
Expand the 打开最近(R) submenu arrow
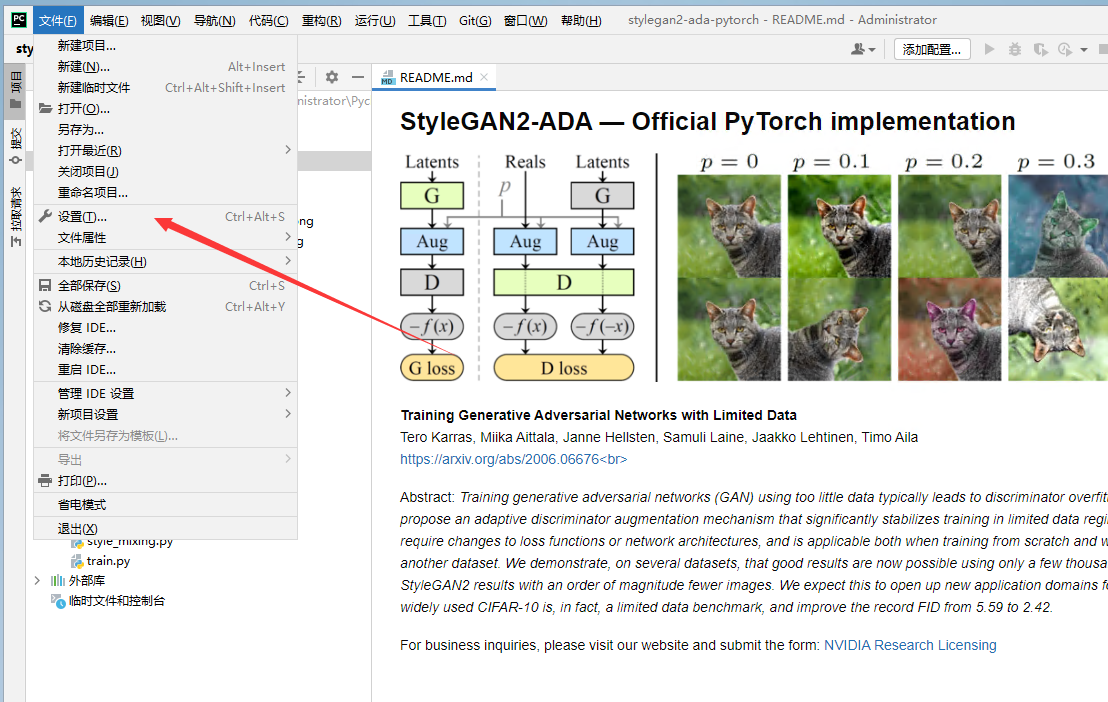(x=288, y=150)
